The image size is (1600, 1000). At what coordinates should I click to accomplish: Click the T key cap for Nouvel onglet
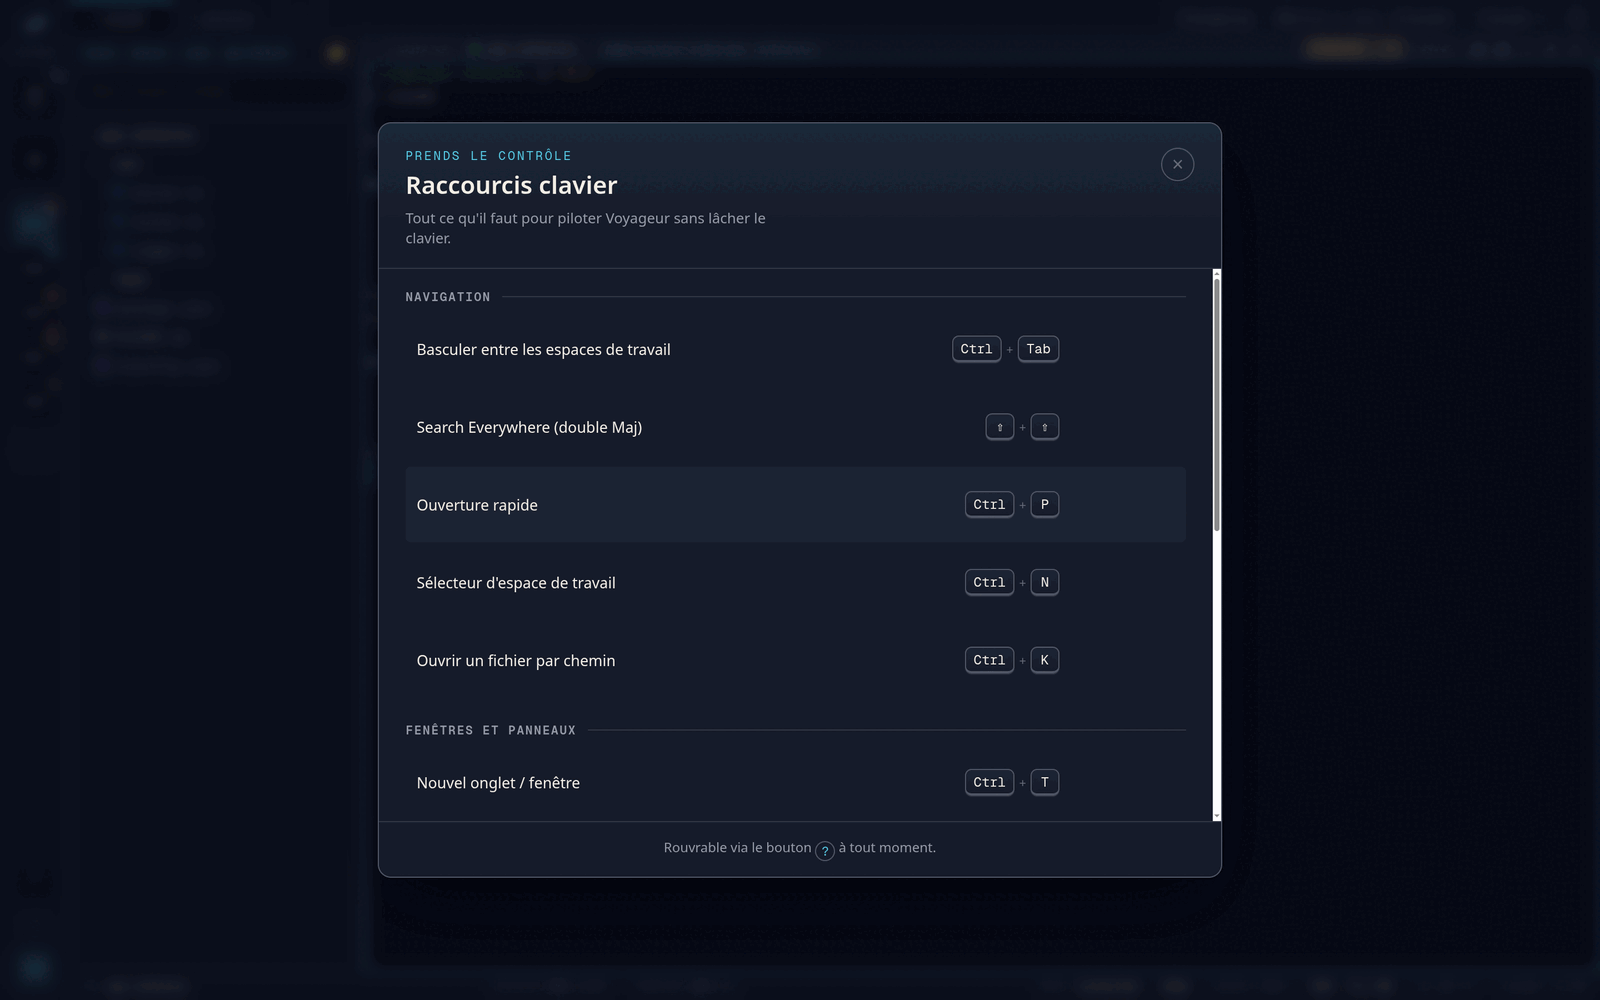[x=1045, y=782]
